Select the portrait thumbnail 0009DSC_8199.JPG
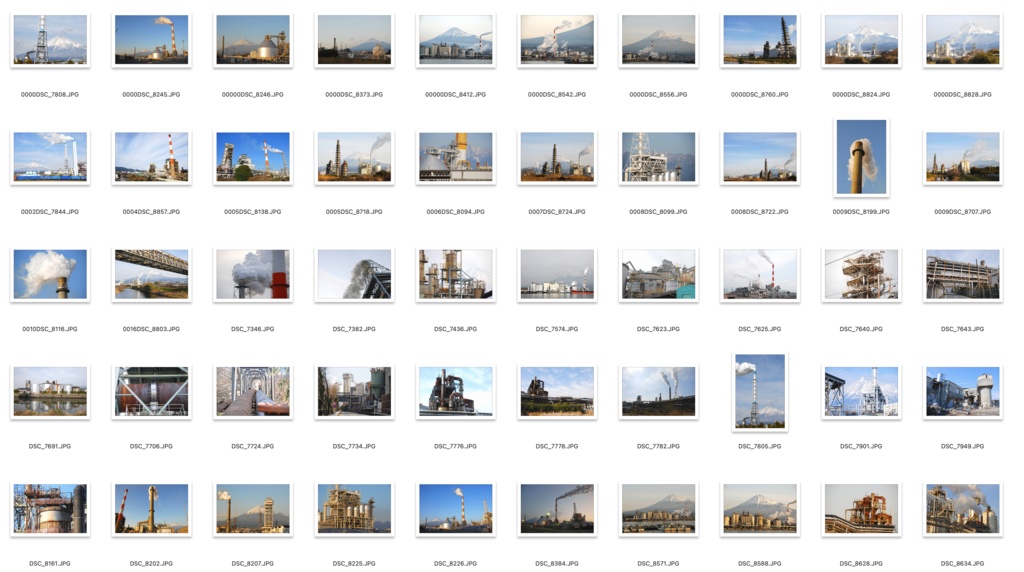The height and width of the screenshot is (572, 1024). (861, 157)
